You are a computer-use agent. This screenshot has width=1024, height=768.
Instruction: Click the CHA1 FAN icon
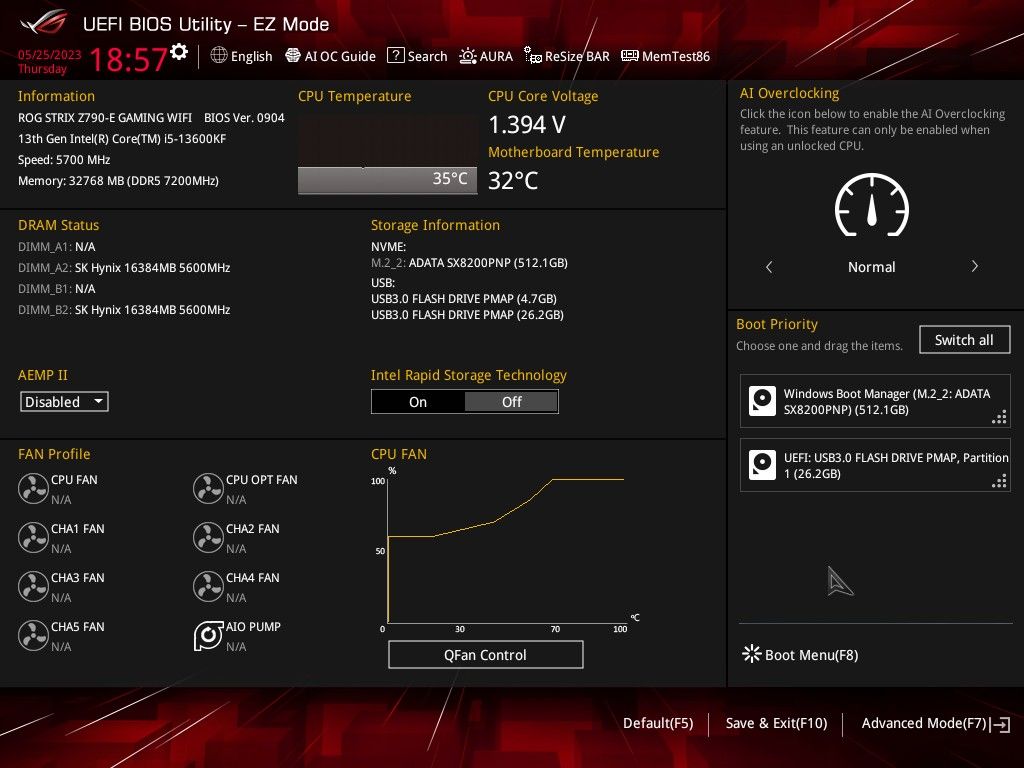pyautogui.click(x=33, y=537)
